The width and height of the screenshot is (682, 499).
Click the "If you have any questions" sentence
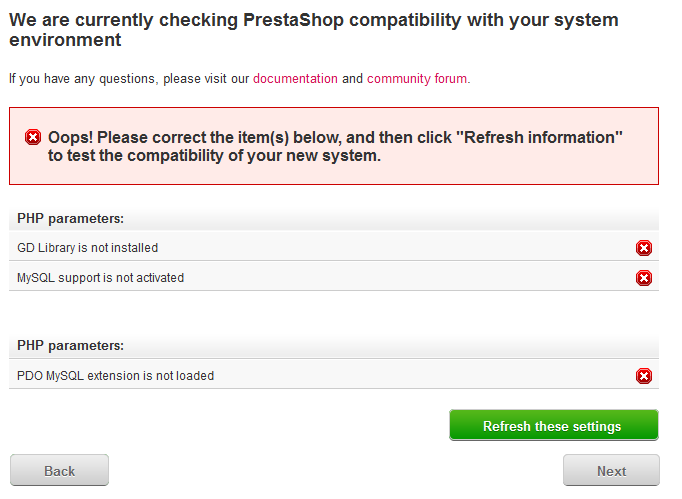point(240,79)
